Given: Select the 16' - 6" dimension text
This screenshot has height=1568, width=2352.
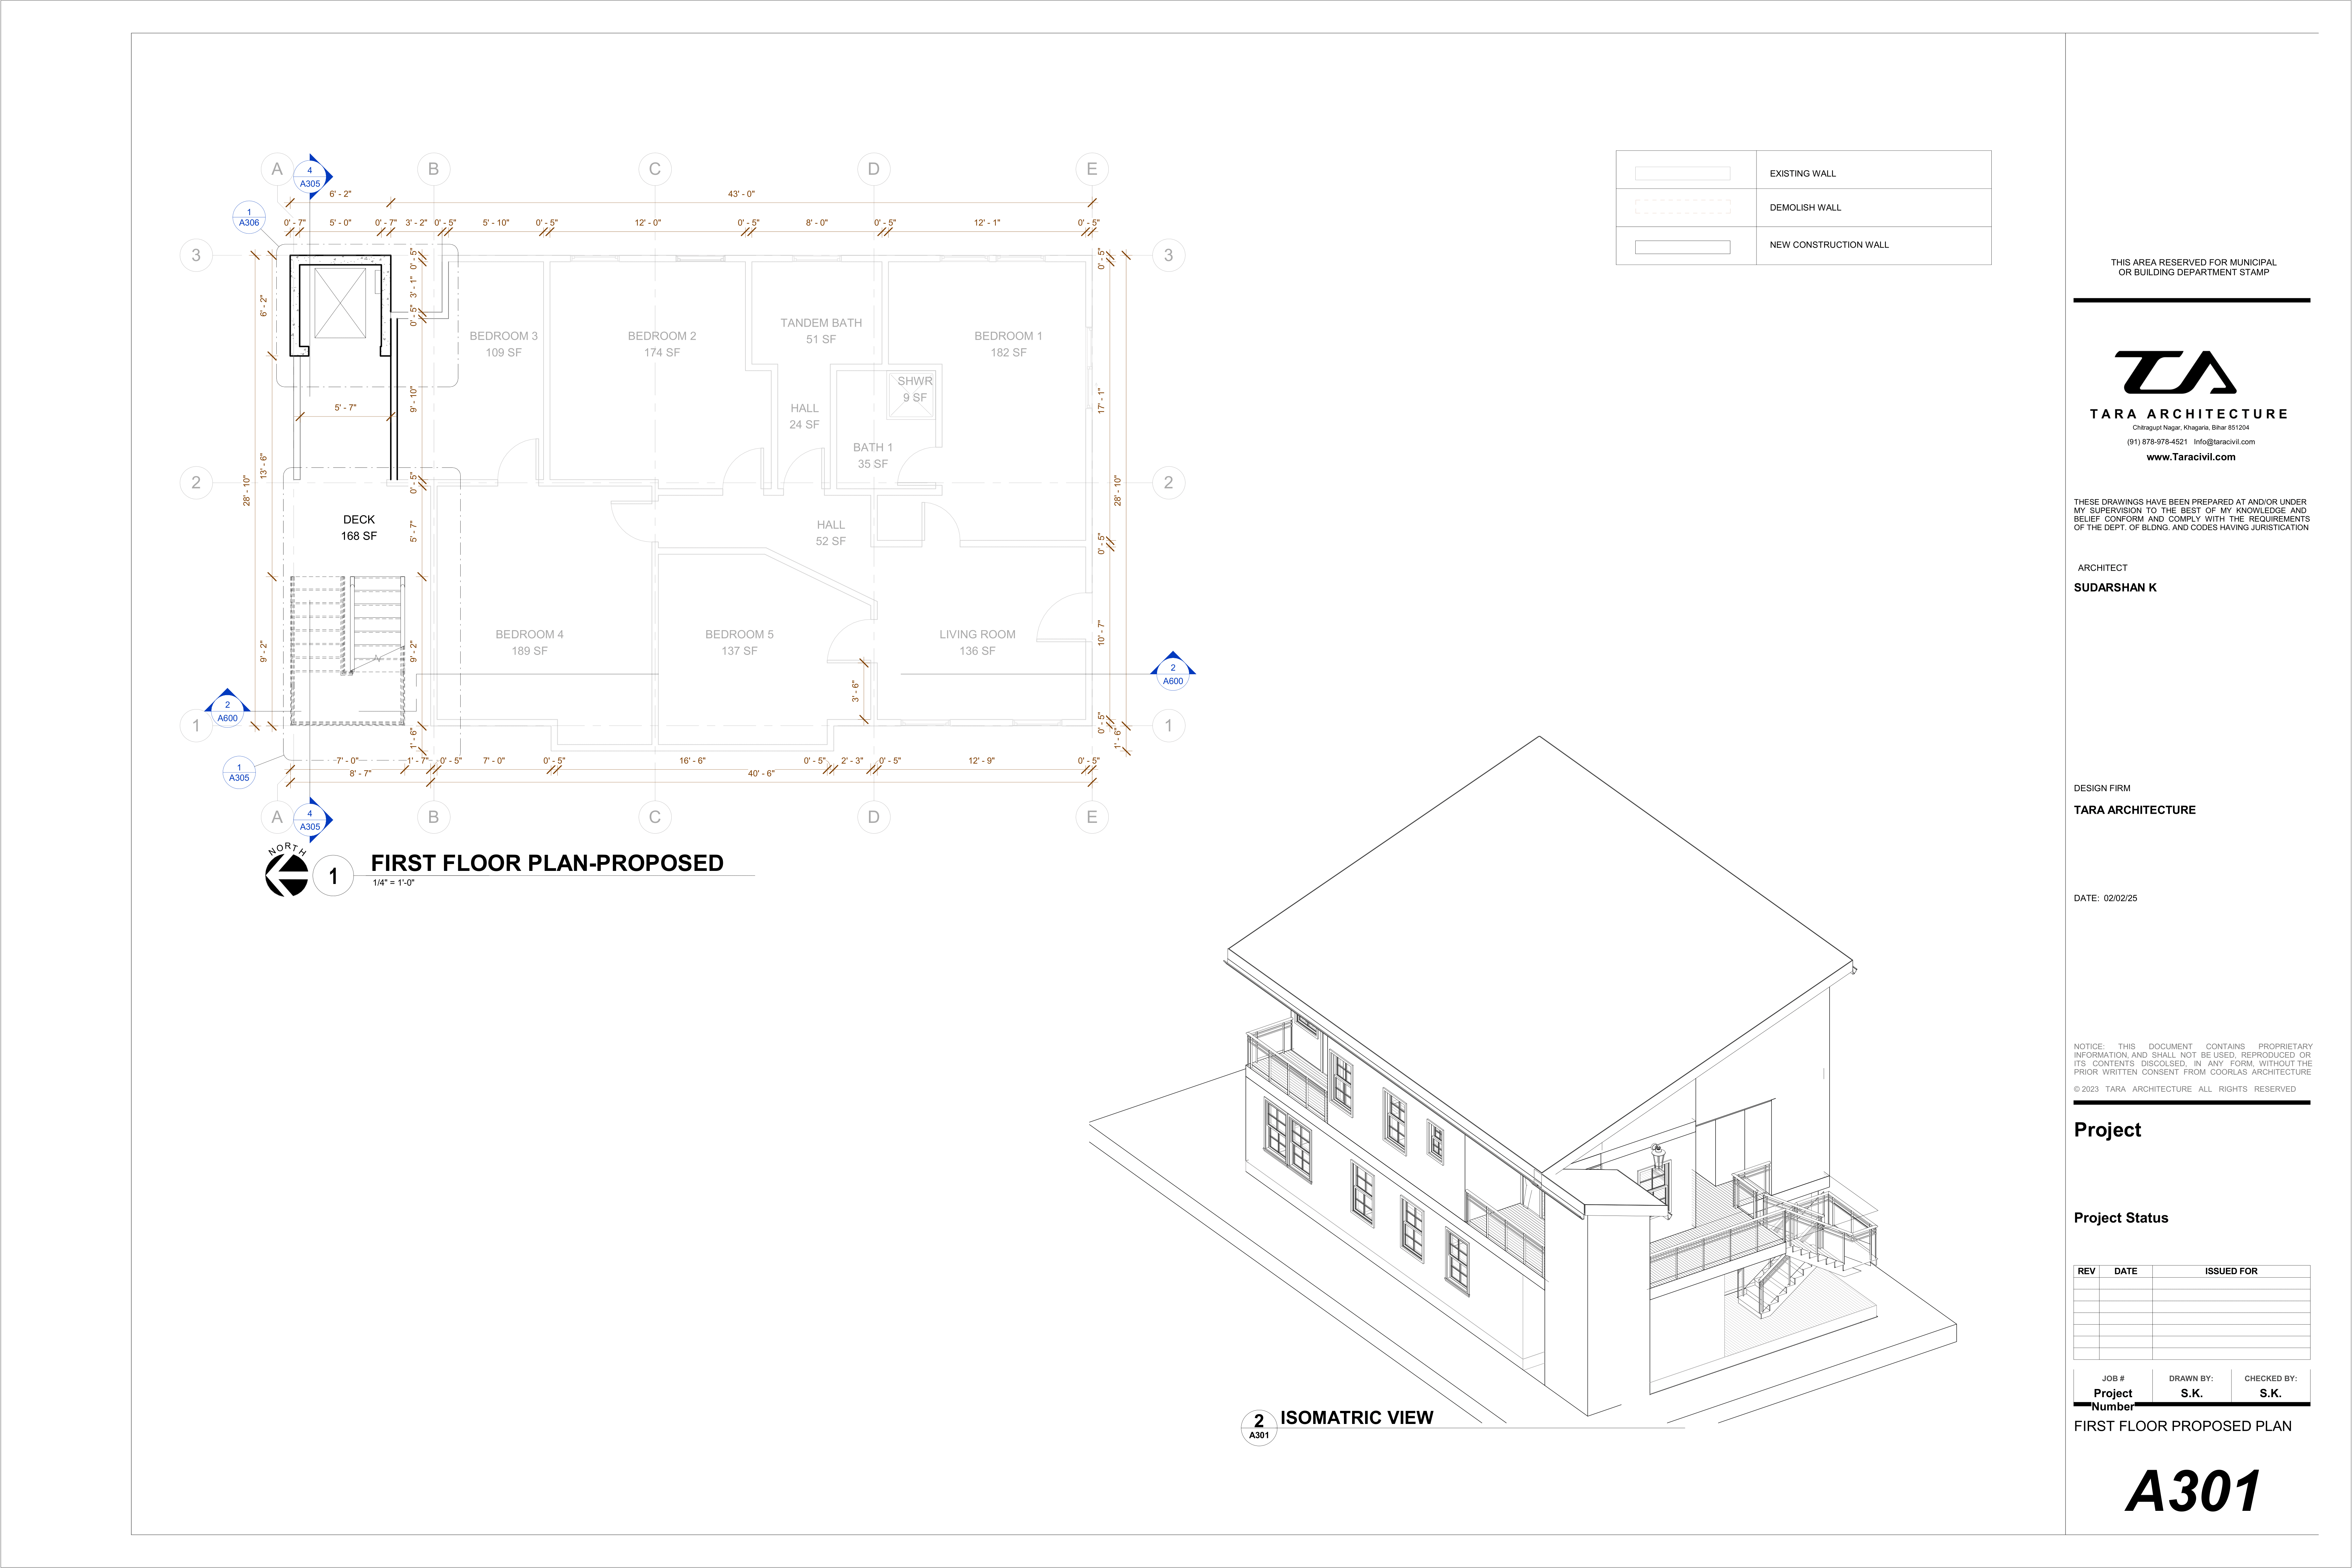Looking at the screenshot, I should [692, 761].
